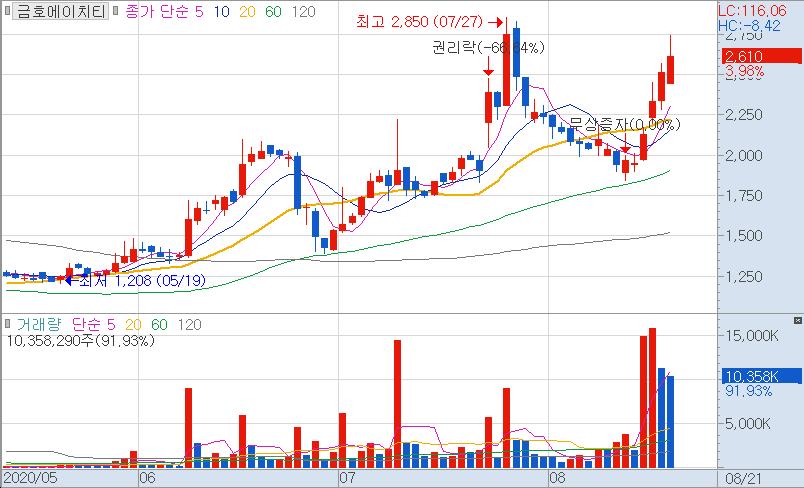Viewport: 804px width, 488px height.
Task: Click the 1,250 price axis label
Action: coord(744,276)
